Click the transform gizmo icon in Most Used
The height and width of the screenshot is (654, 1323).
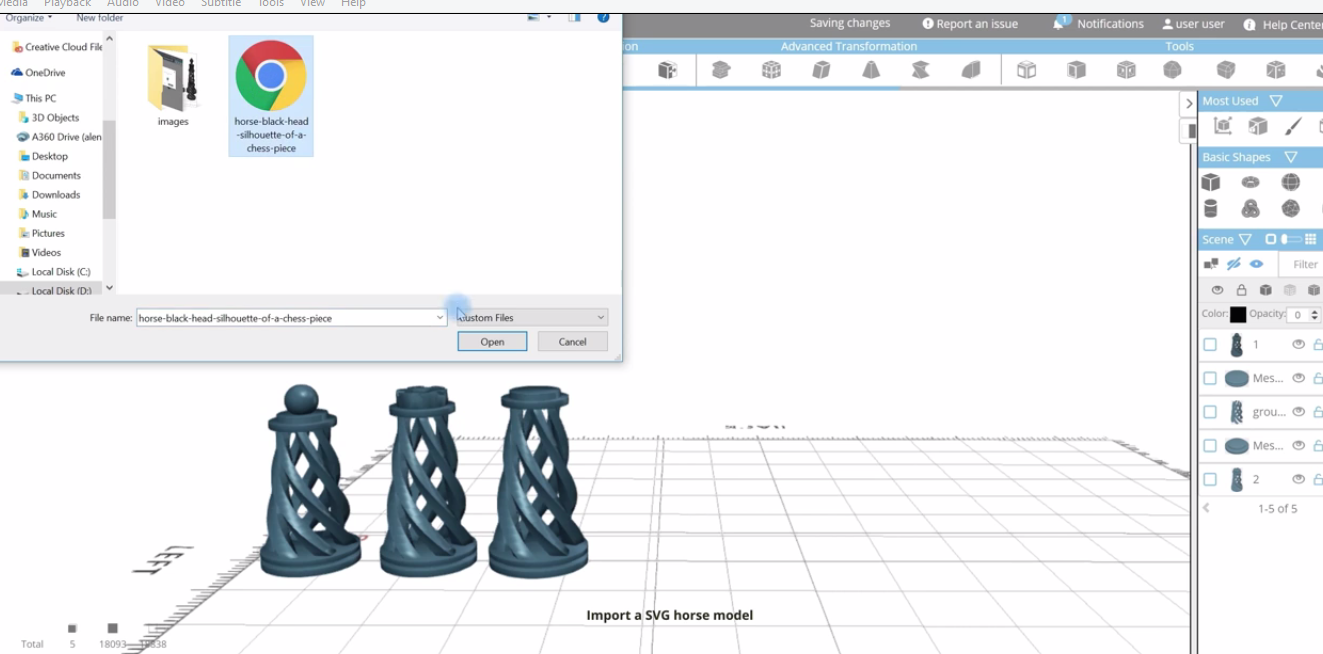point(1222,126)
